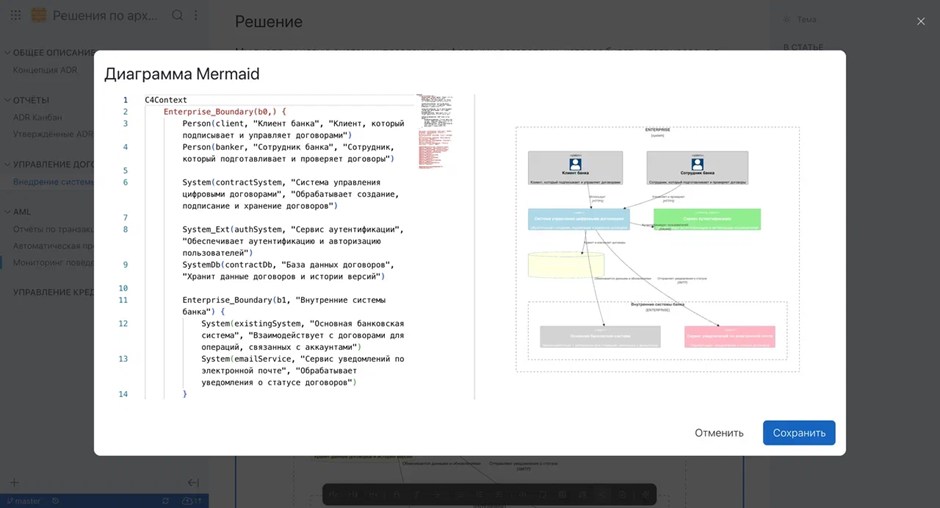The height and width of the screenshot is (508, 940).
Task: Open the three-dot menu in sidebar header
Action: tap(195, 15)
